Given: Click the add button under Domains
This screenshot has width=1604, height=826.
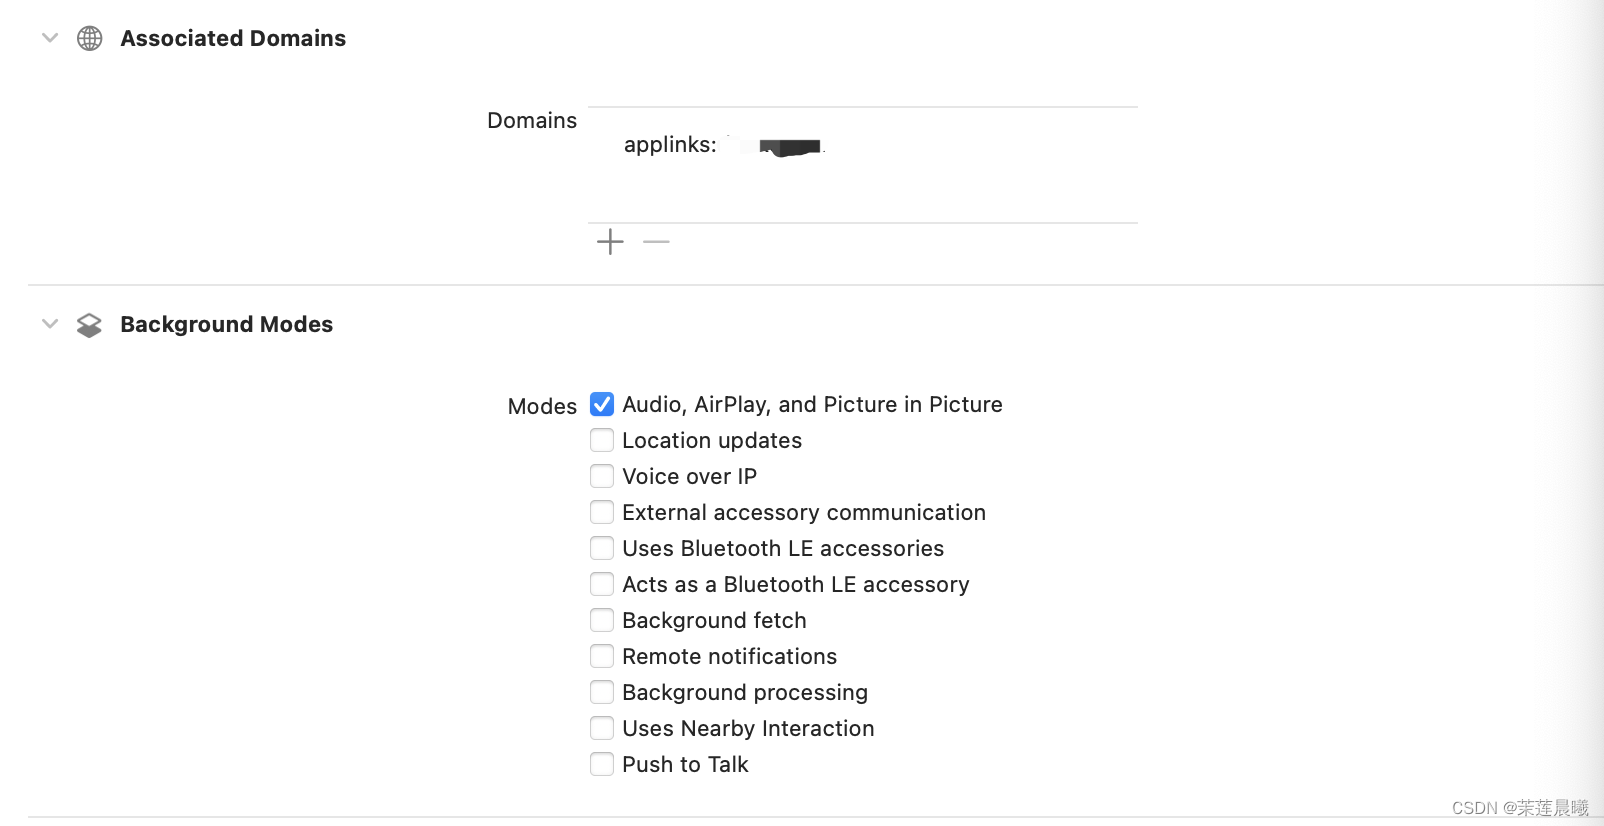Looking at the screenshot, I should tap(609, 242).
